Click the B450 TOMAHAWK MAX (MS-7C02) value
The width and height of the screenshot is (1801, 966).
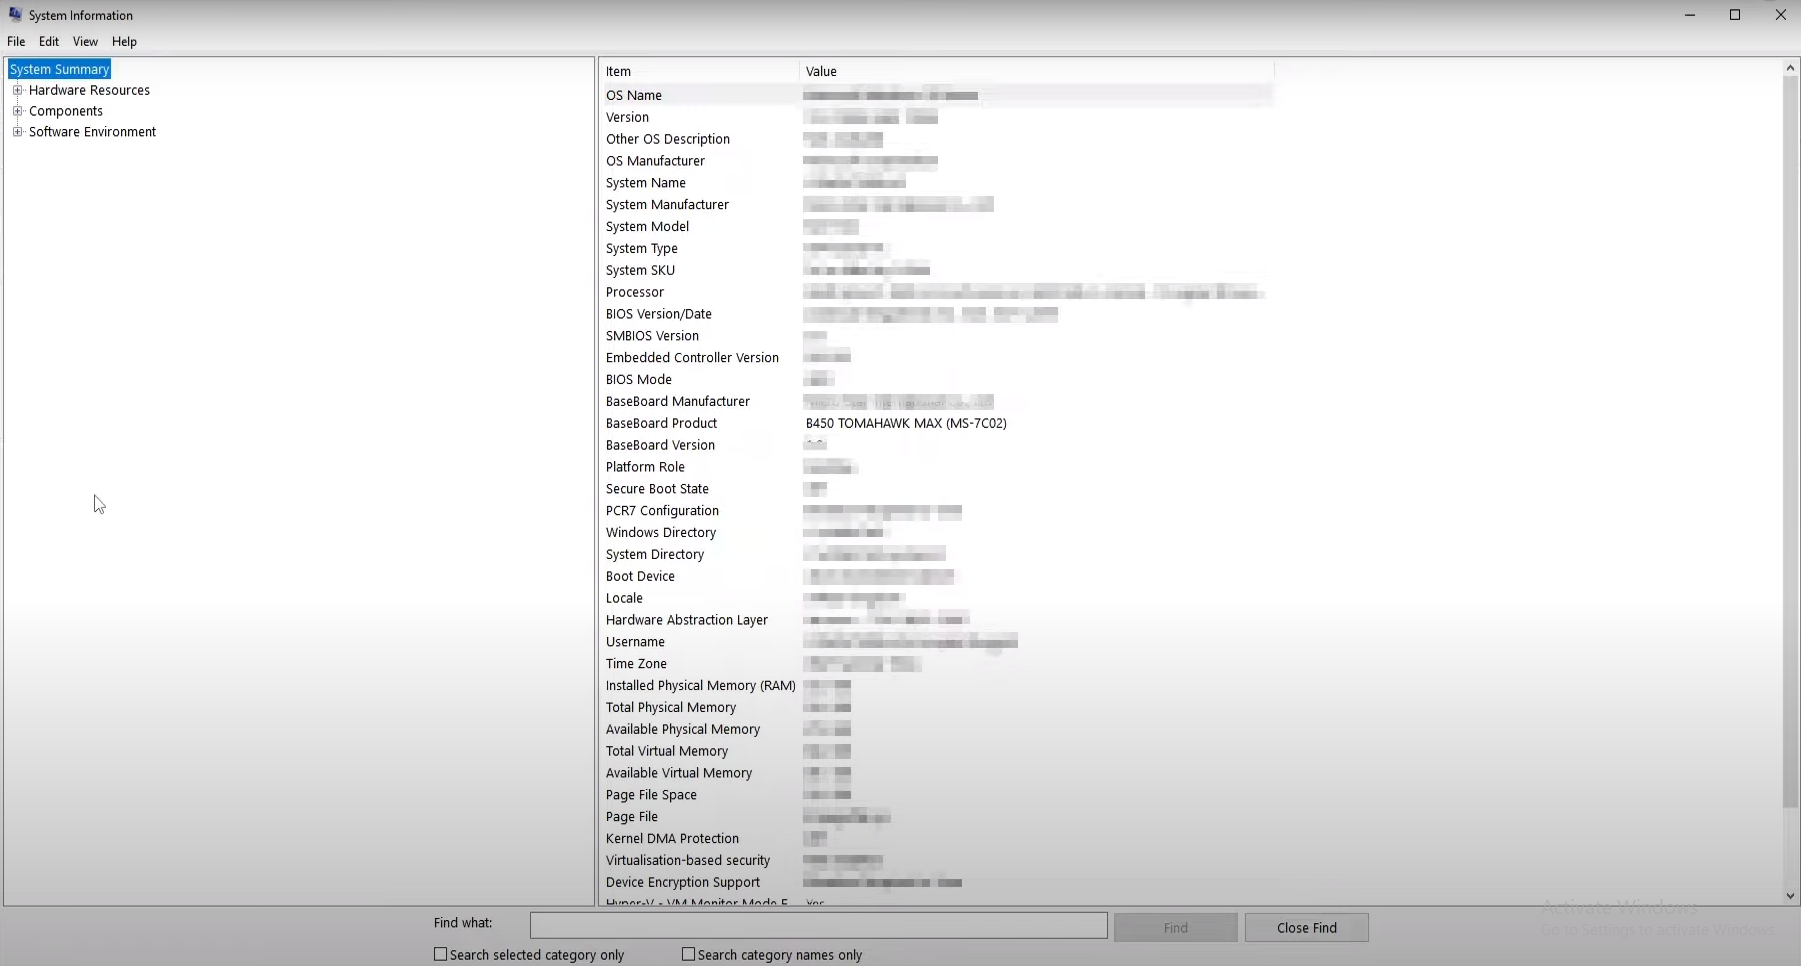click(906, 424)
